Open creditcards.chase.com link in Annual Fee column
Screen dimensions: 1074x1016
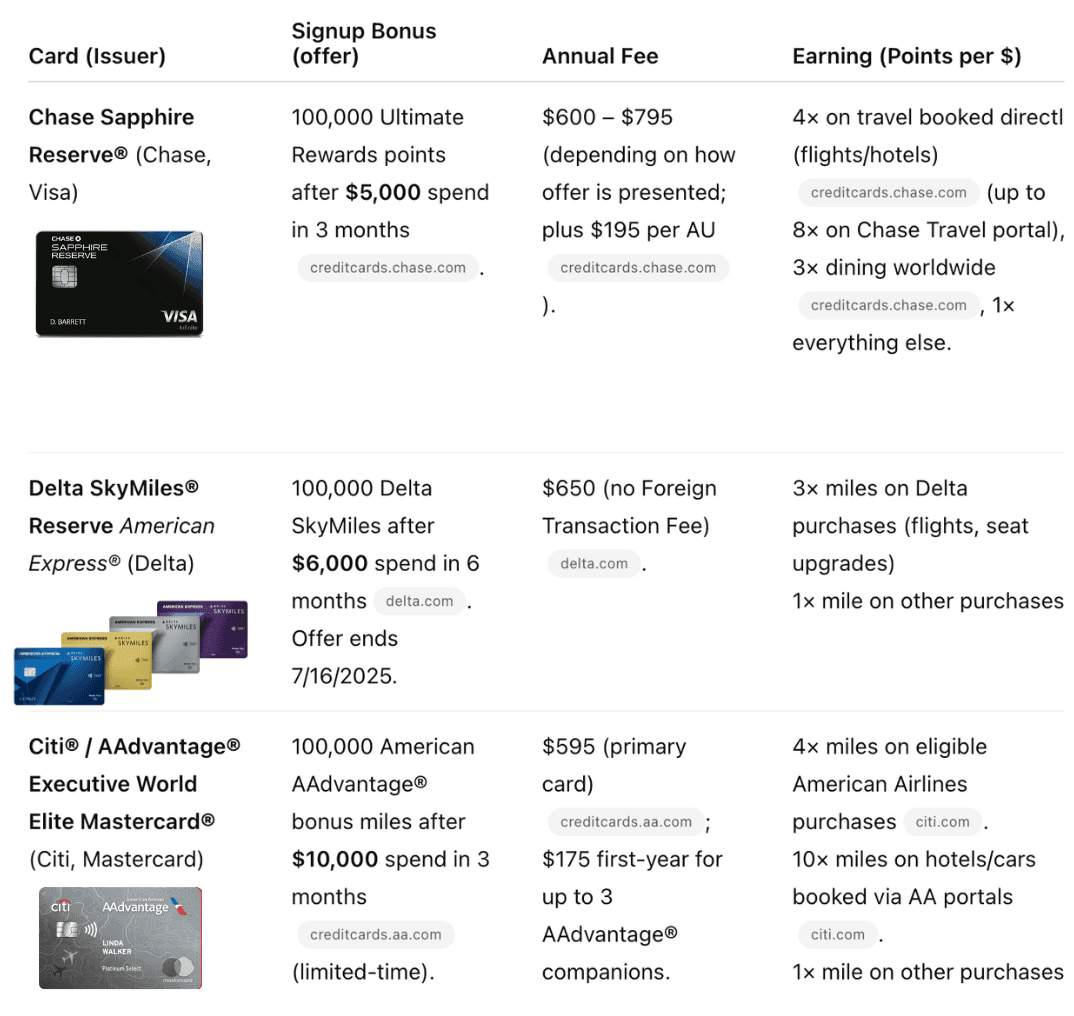pyautogui.click(x=638, y=268)
